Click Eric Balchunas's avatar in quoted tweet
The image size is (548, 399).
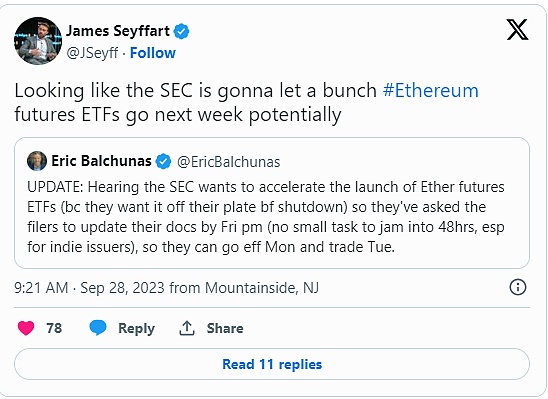pos(37,161)
